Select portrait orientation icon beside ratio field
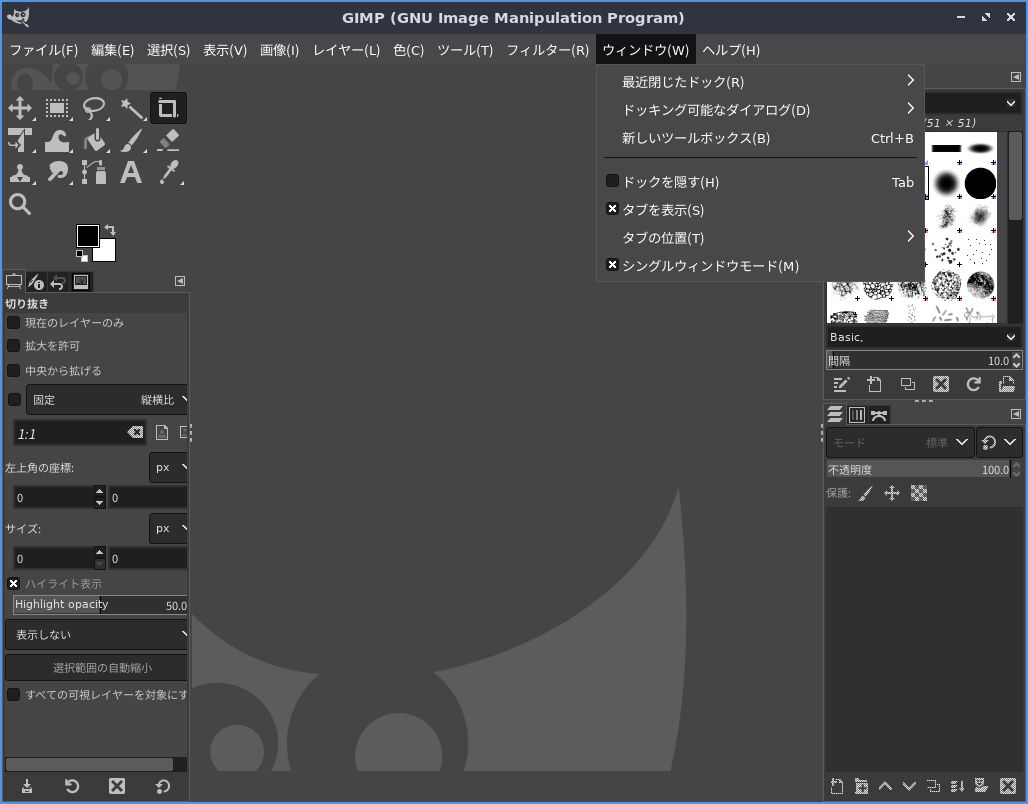 tap(162, 432)
